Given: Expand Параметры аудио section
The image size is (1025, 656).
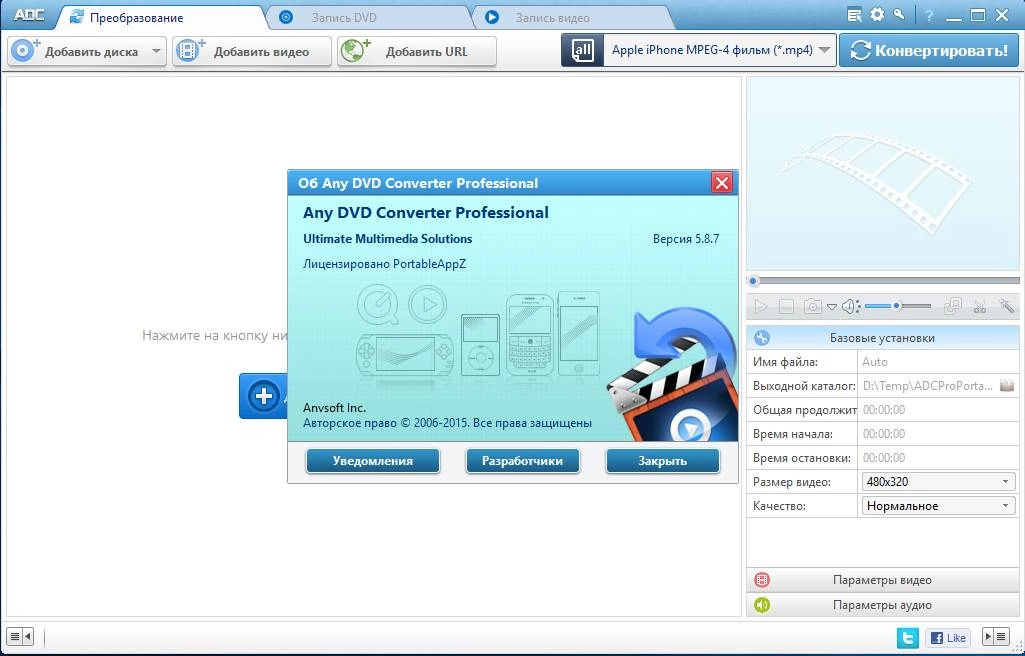Looking at the screenshot, I should (882, 604).
